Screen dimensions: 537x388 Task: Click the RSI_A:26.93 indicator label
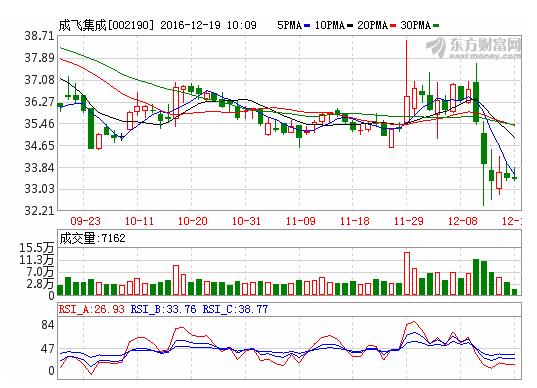point(92,309)
